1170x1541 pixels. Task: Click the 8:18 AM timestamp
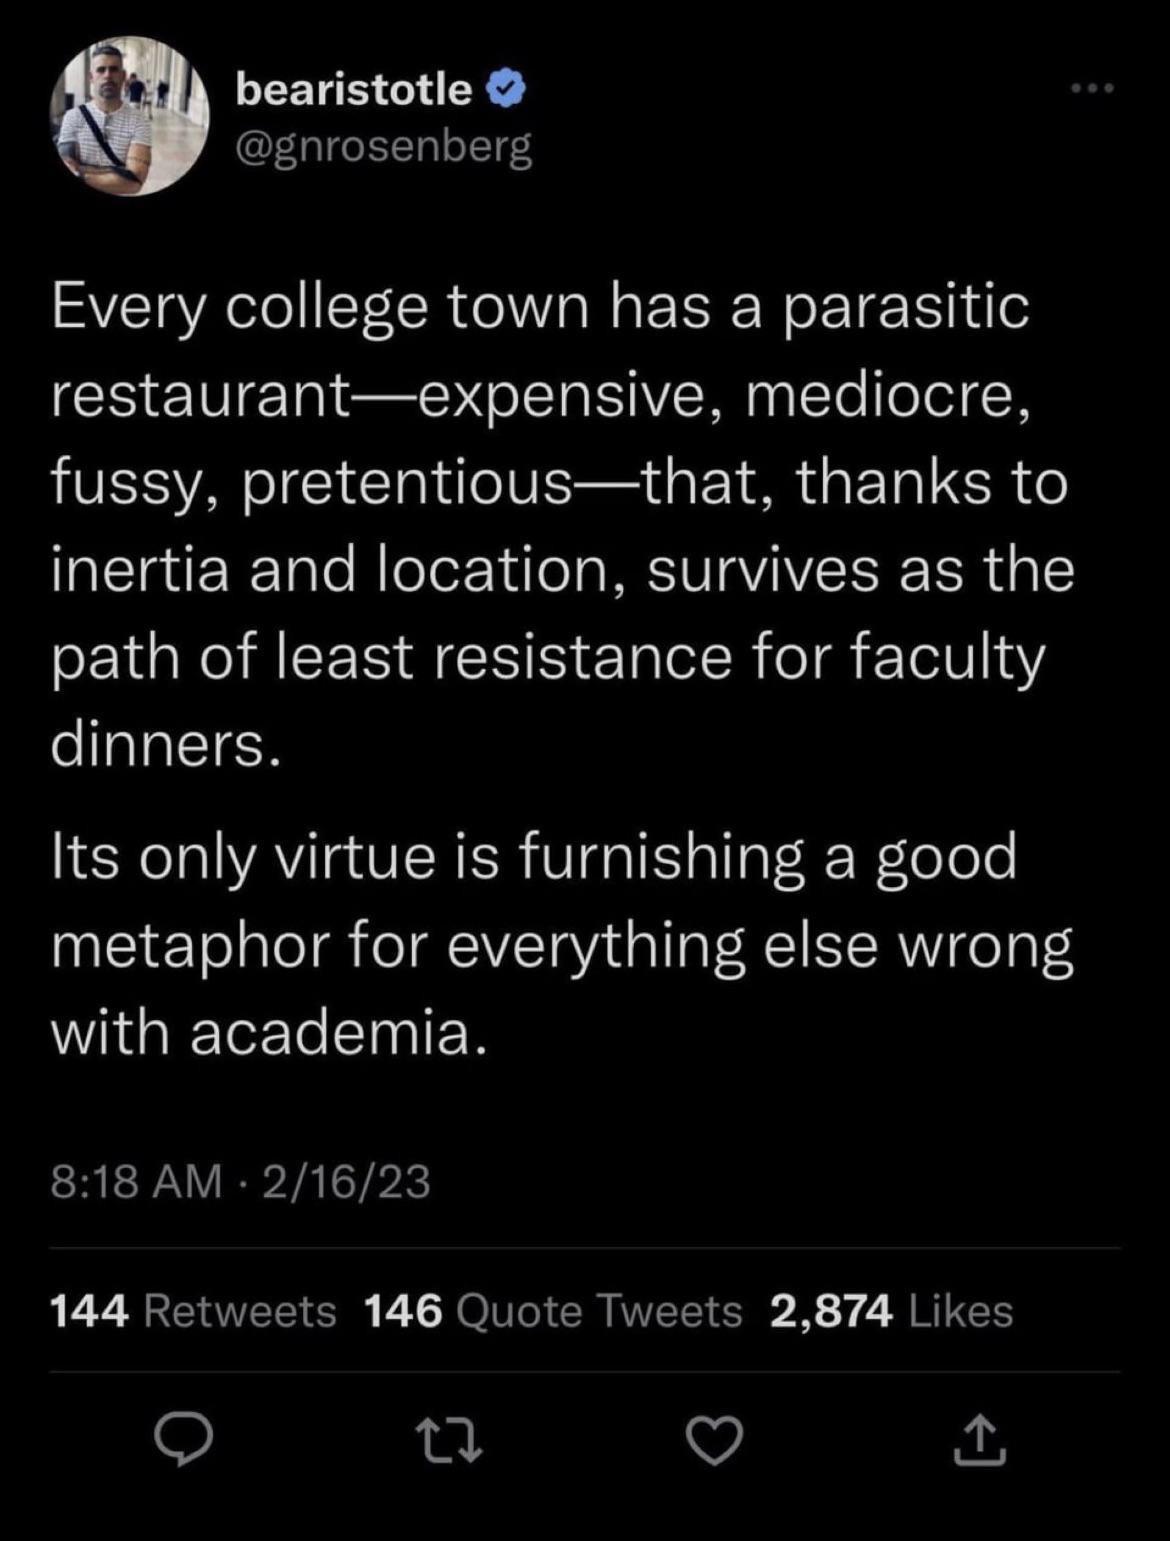(x=136, y=1181)
